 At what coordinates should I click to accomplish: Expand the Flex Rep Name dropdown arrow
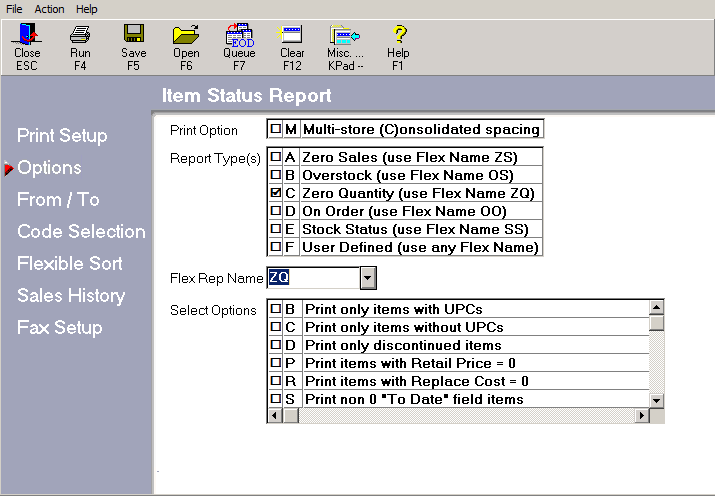click(368, 278)
